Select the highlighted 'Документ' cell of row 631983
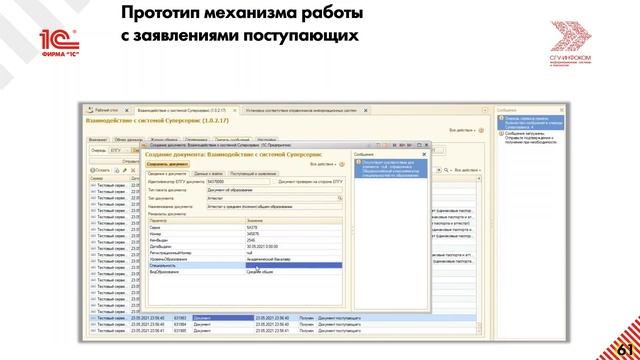 pyautogui.click(x=223, y=318)
